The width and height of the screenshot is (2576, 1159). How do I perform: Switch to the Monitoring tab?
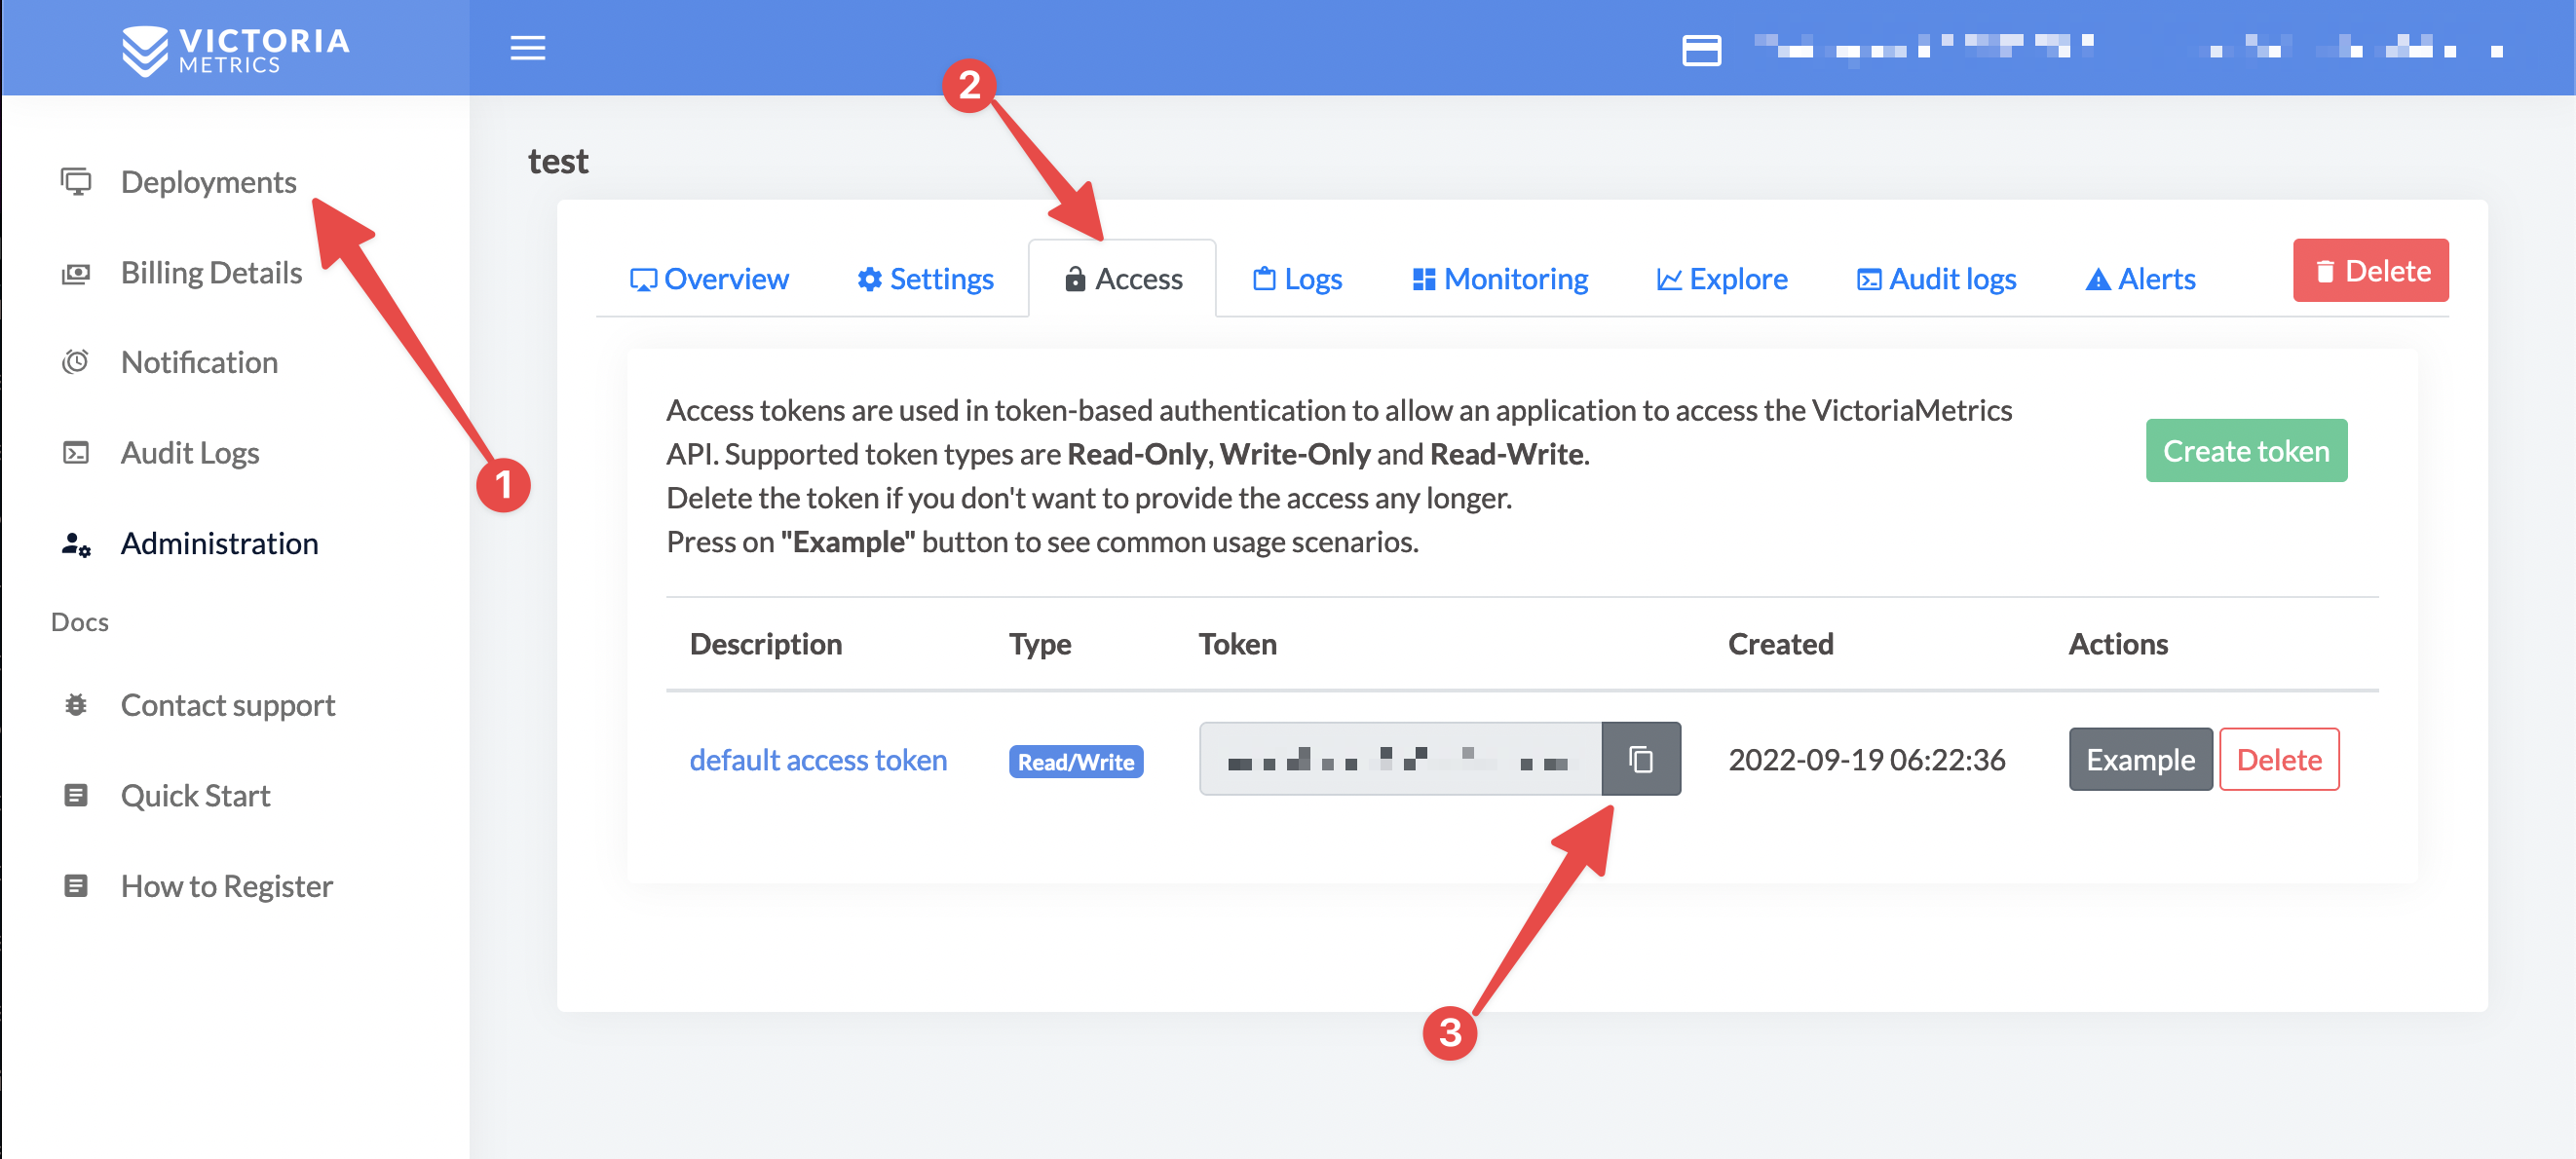tap(1498, 278)
